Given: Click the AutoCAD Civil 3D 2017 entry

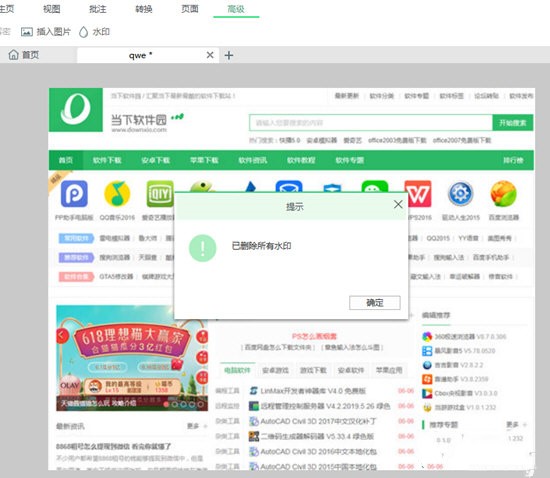Looking at the screenshot, I should pos(318,421).
